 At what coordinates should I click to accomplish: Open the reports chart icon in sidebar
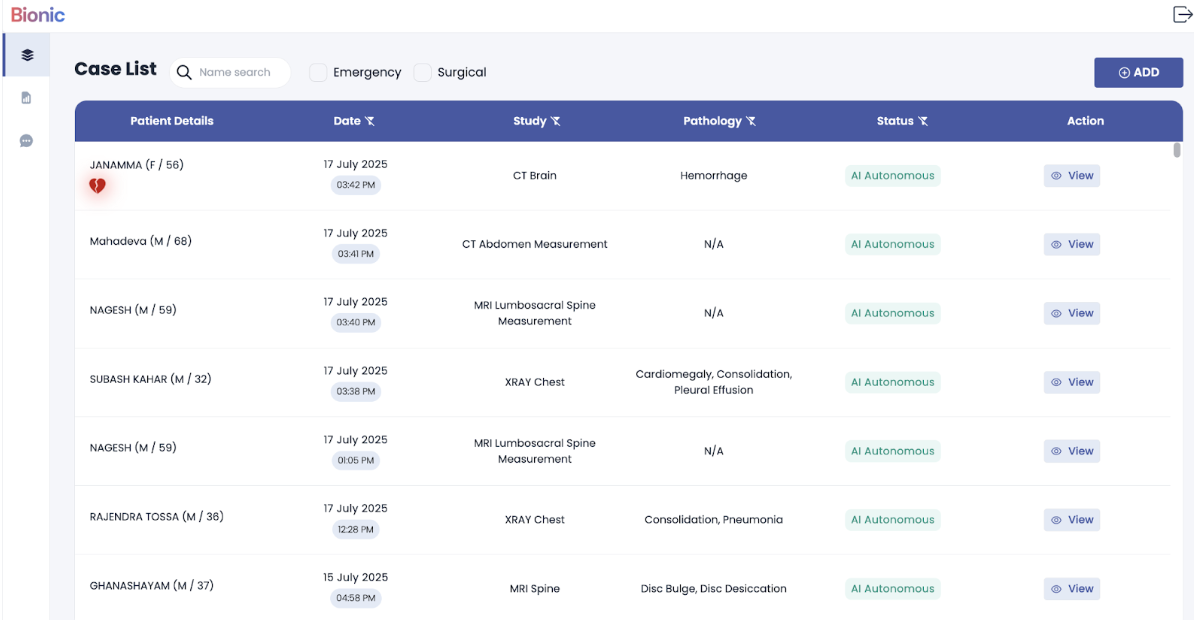coord(27,97)
